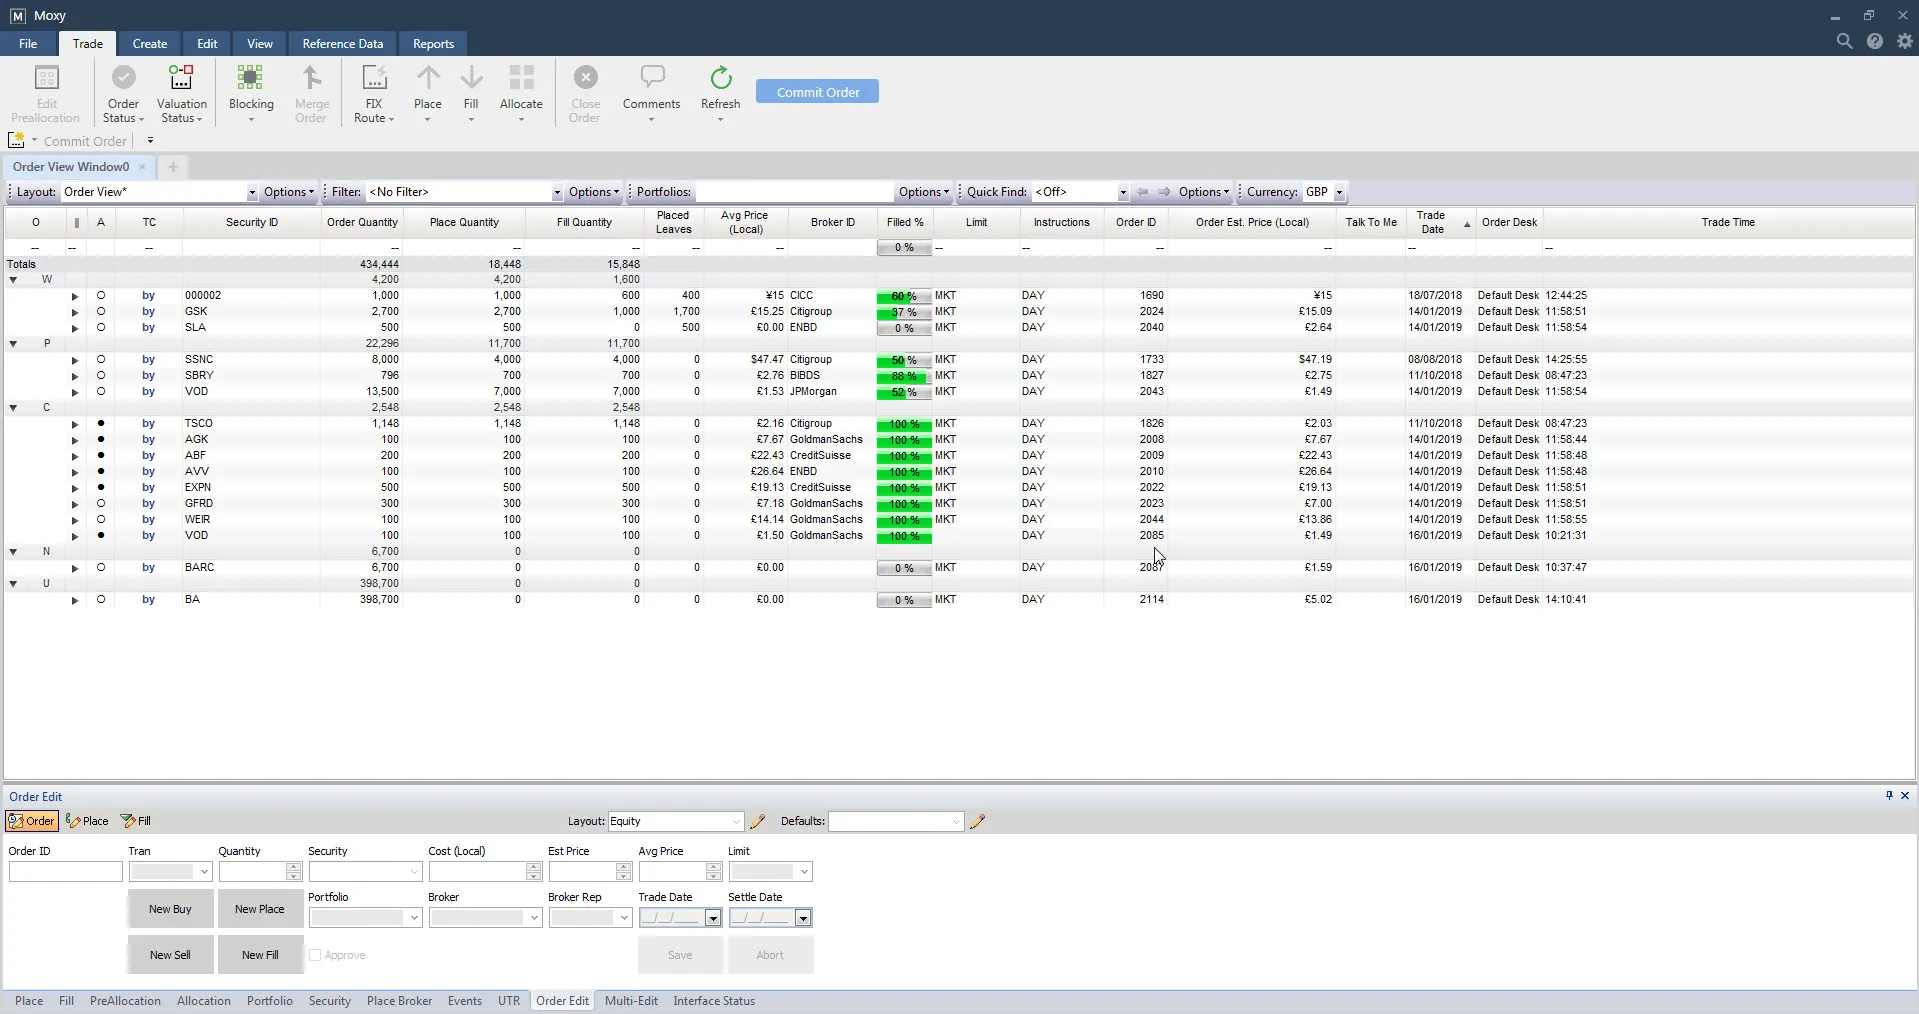This screenshot has width=1919, height=1014.
Task: Open the Currency GBP dropdown
Action: click(1339, 192)
